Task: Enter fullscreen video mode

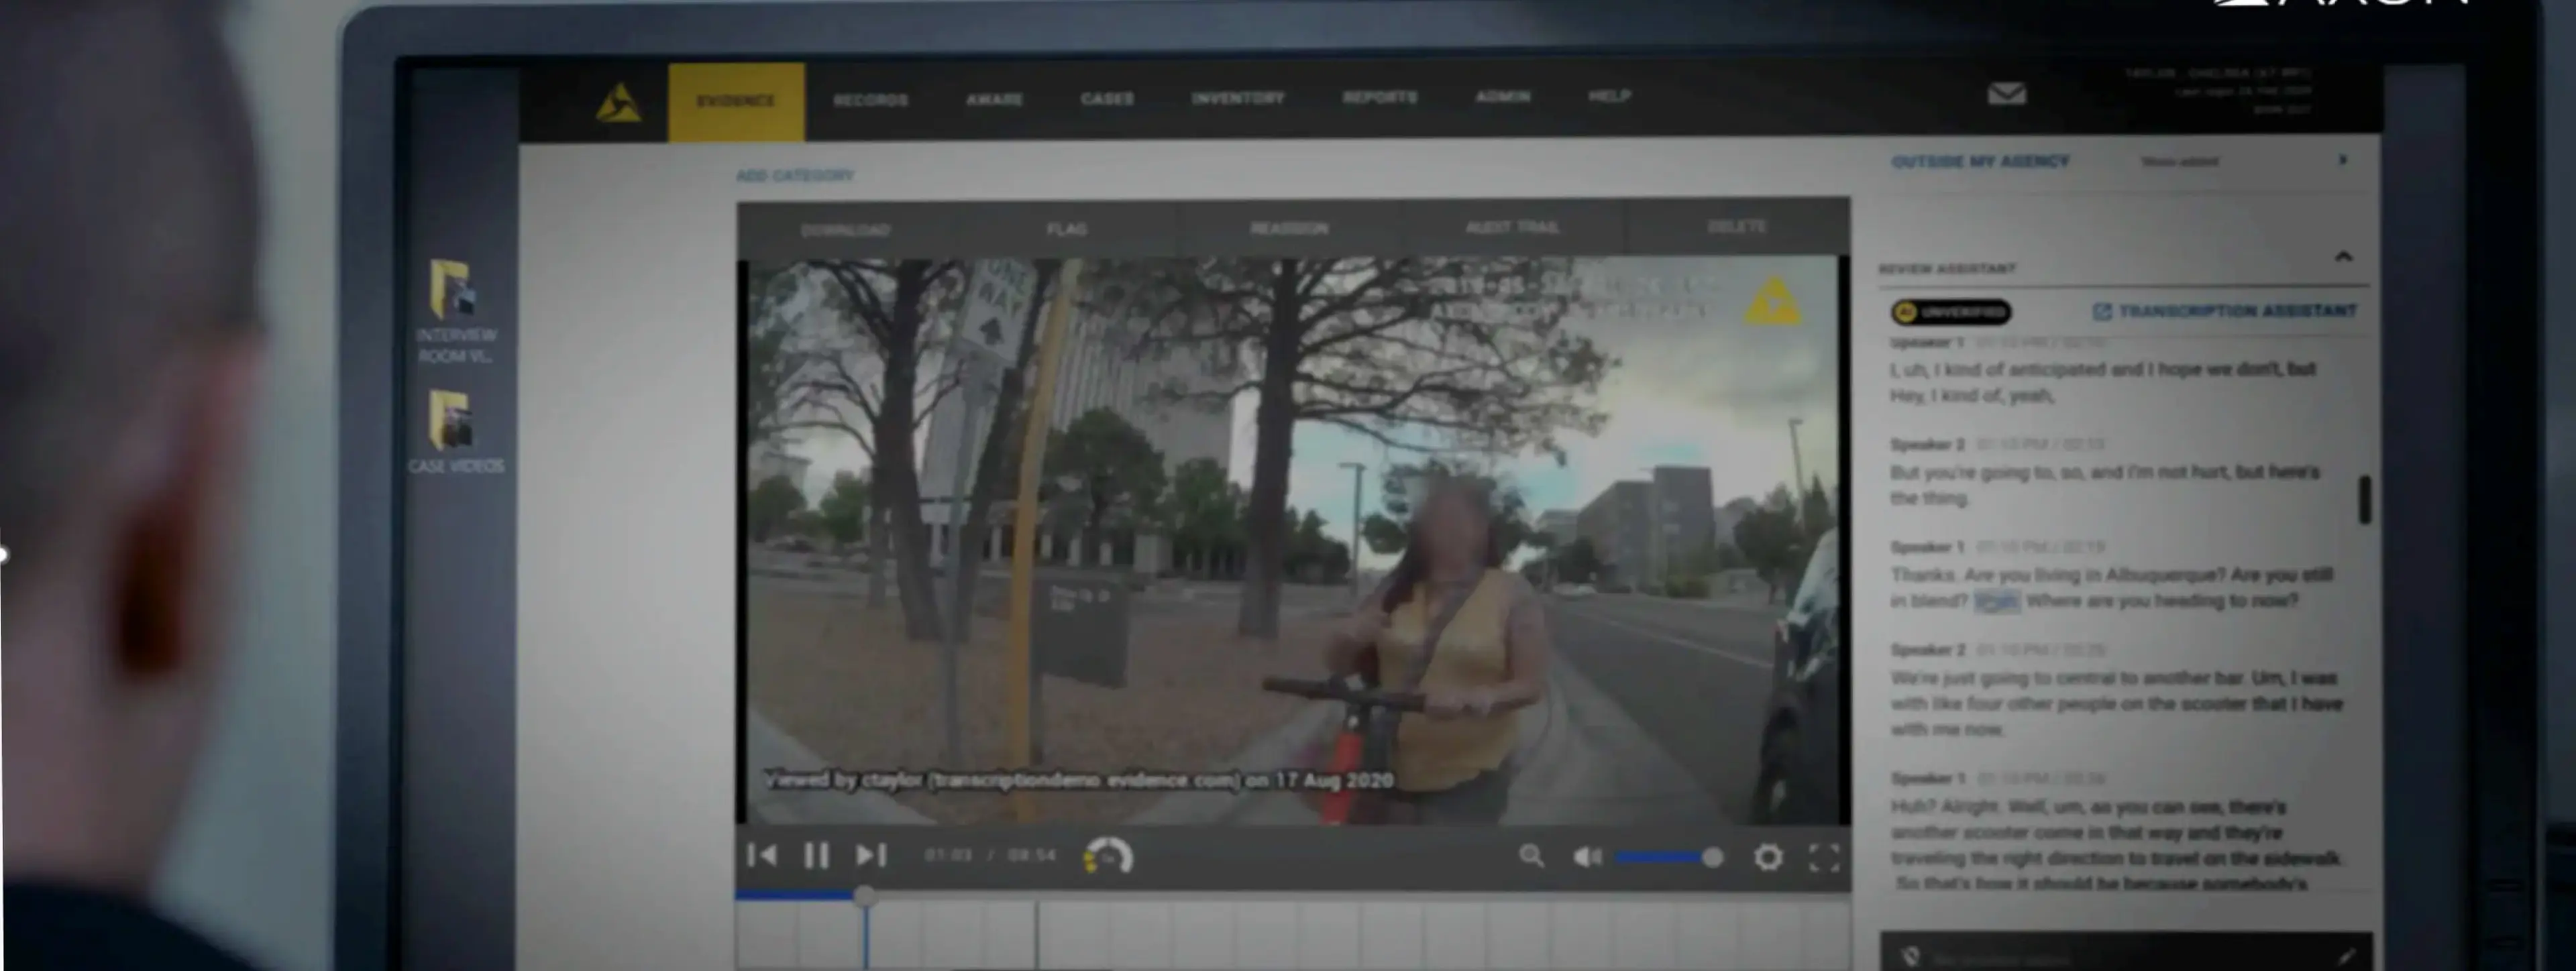Action: tap(1823, 857)
